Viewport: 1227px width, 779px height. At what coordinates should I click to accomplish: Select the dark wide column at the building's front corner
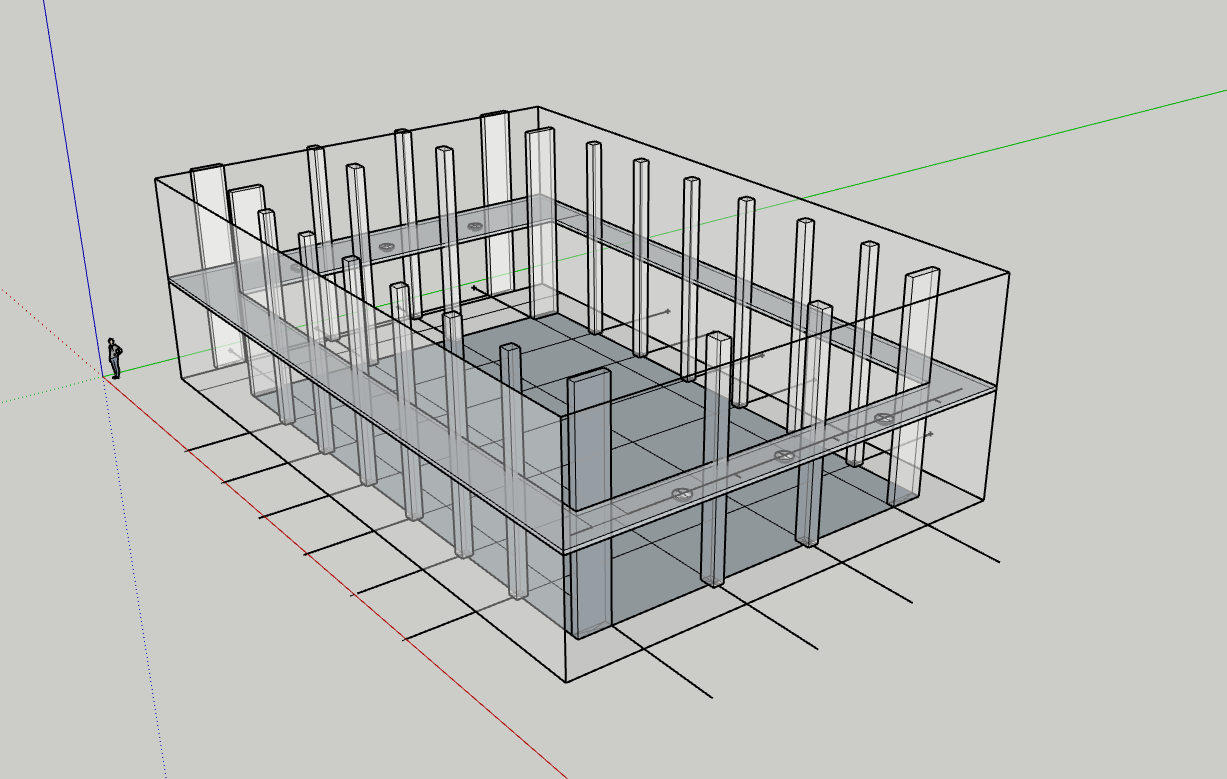(588, 503)
